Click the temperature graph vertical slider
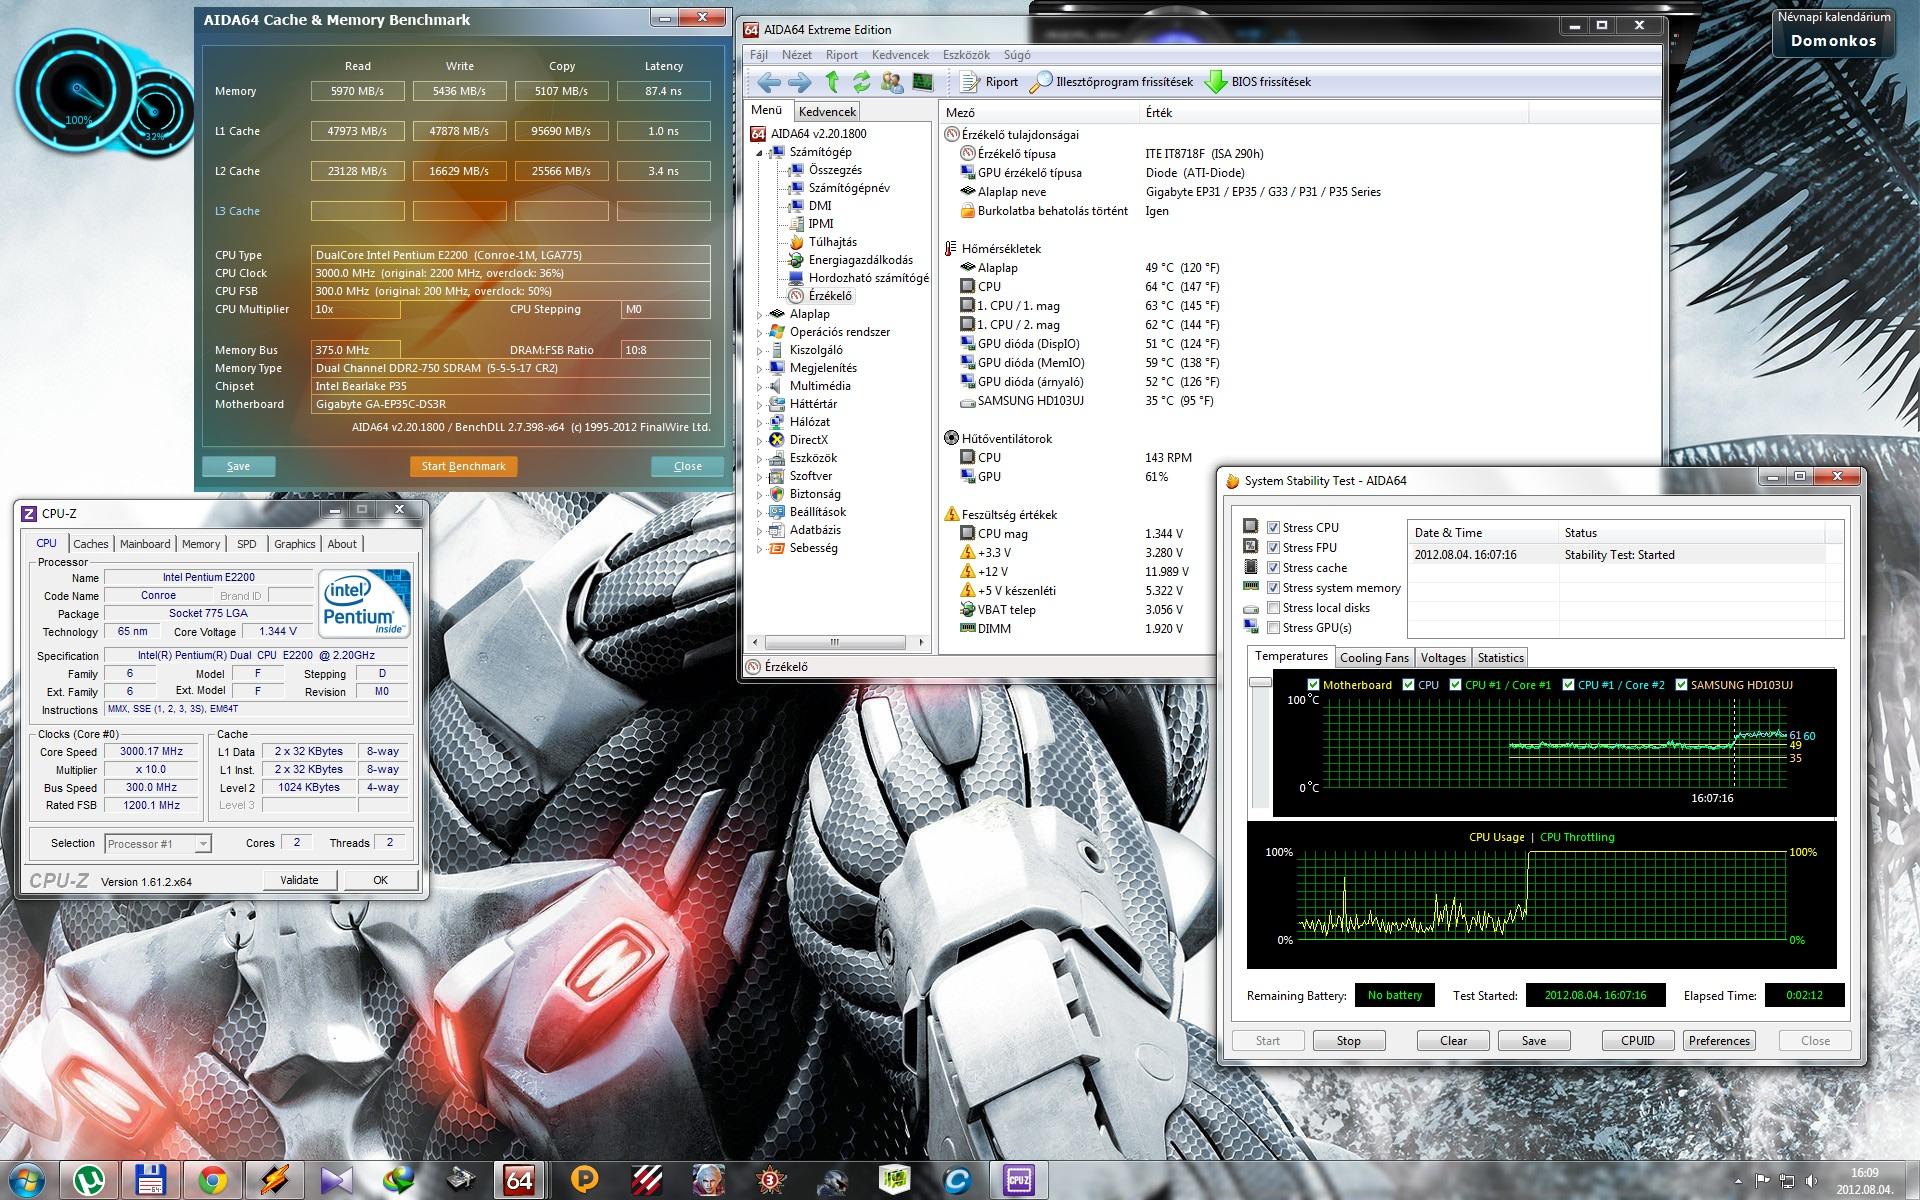The image size is (1920, 1200). (x=1260, y=682)
